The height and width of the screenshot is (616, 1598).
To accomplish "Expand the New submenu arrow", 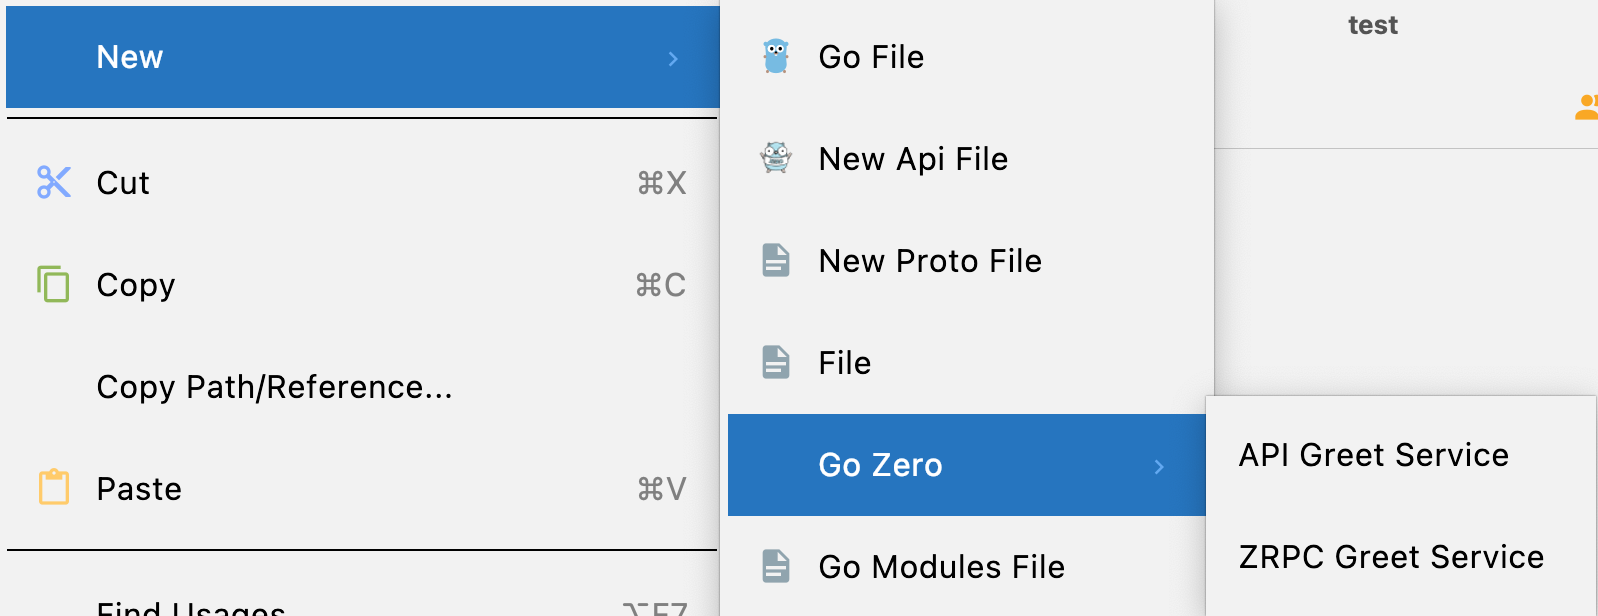I will pos(673,59).
